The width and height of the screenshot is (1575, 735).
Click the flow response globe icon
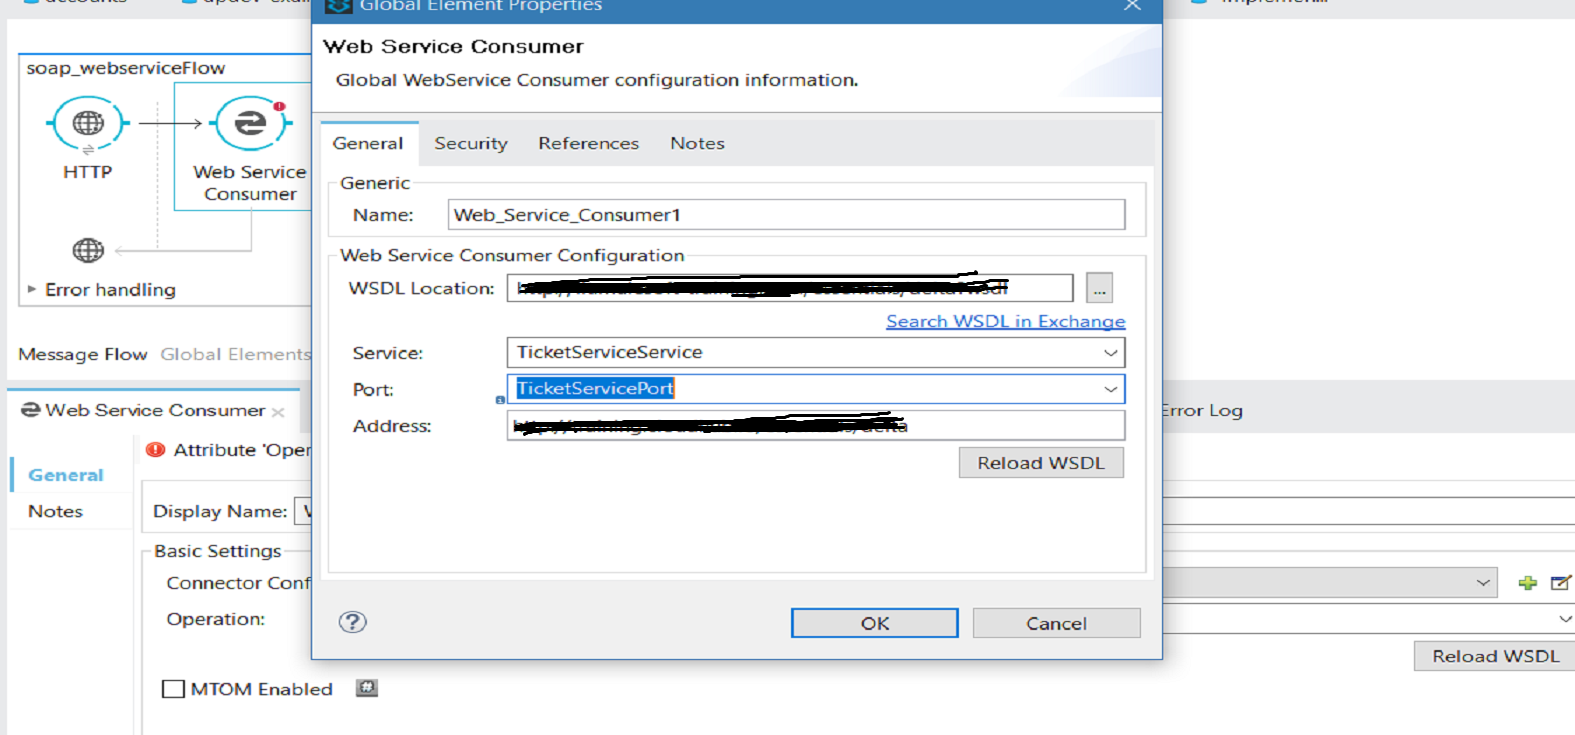tap(88, 250)
